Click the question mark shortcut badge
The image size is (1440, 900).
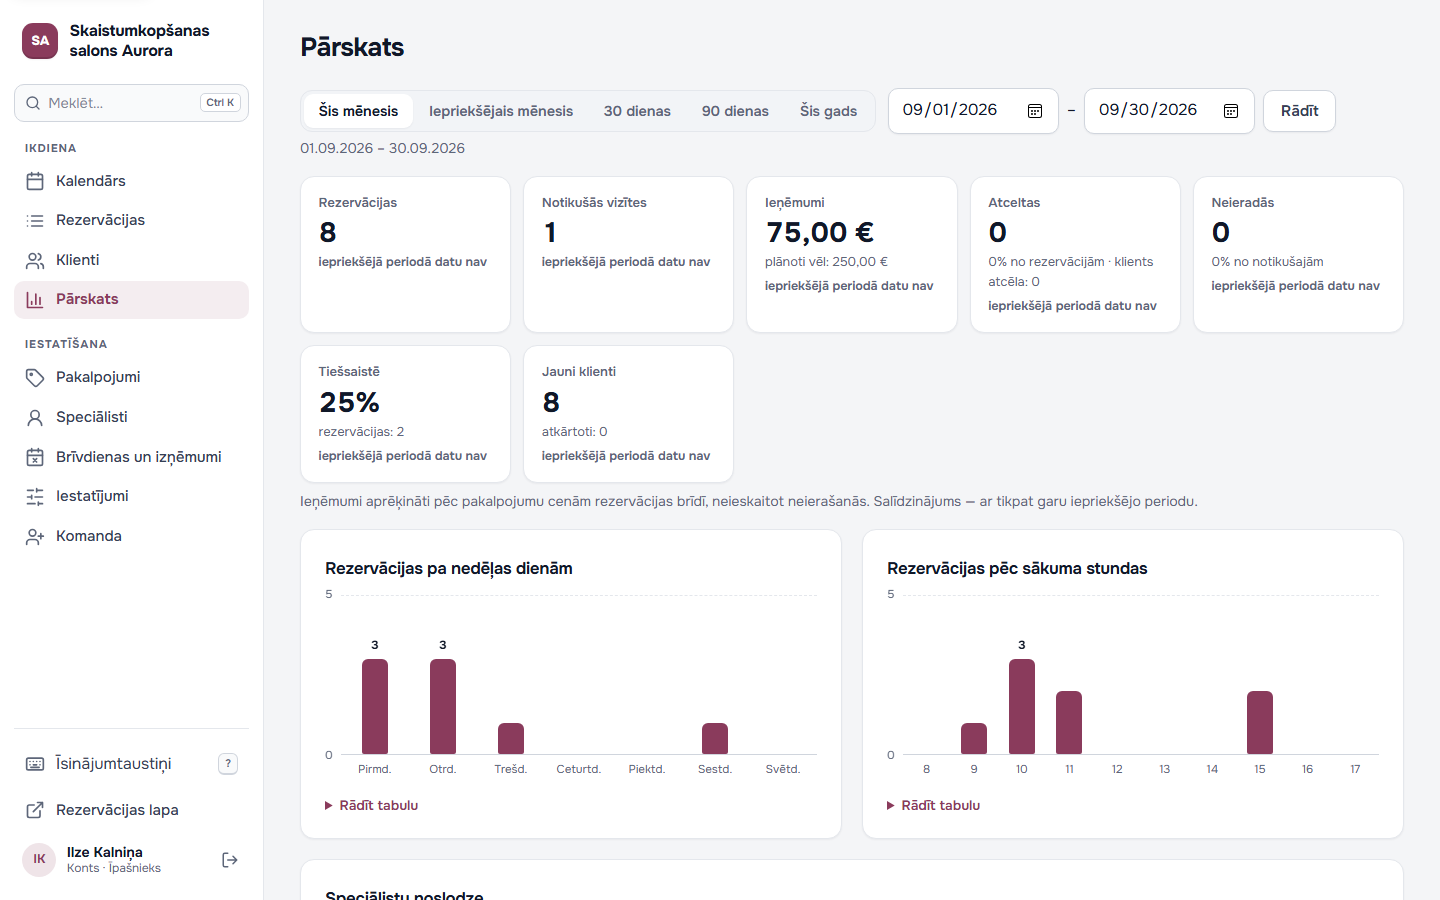tap(228, 764)
